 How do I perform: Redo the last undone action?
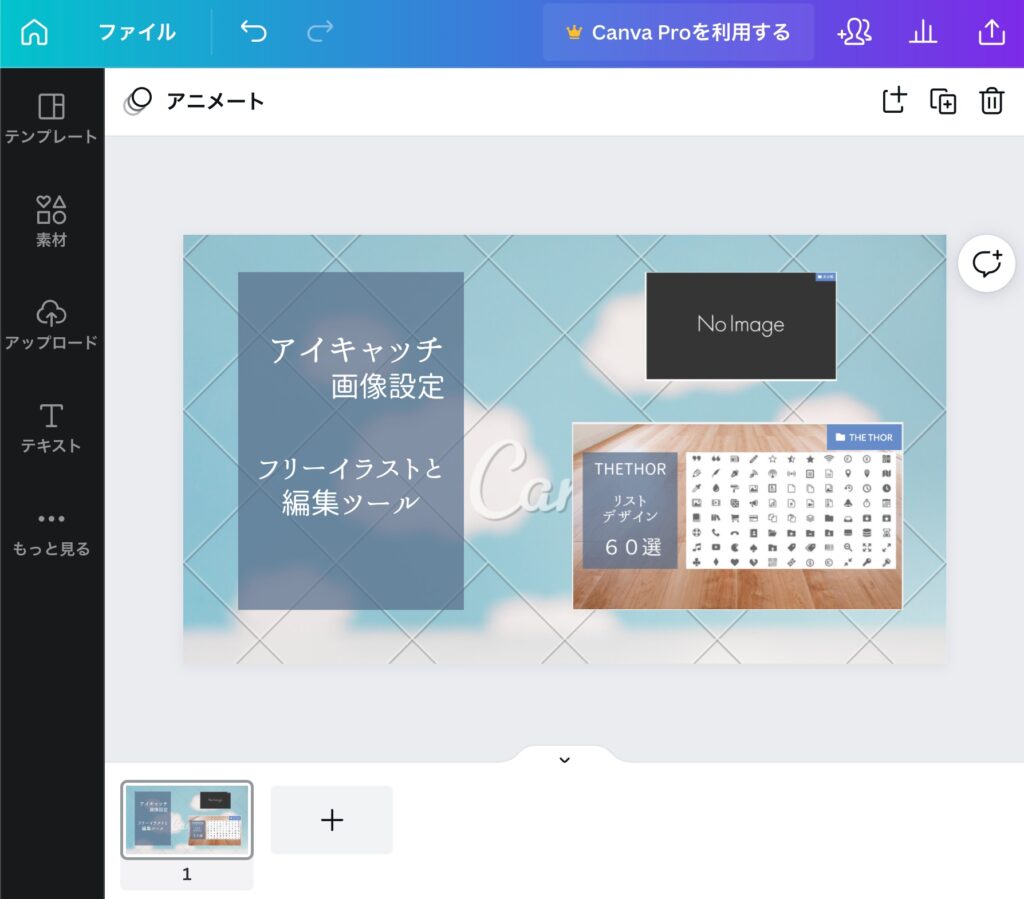point(320,31)
